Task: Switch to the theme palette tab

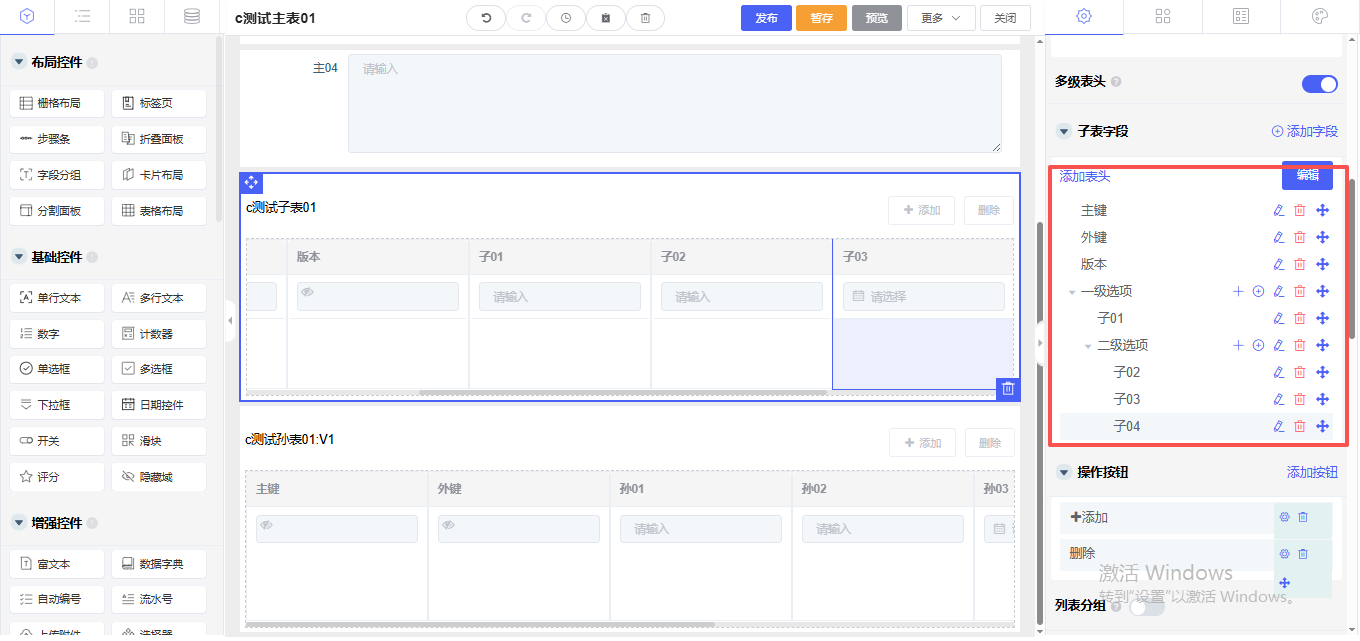Action: 1319,17
